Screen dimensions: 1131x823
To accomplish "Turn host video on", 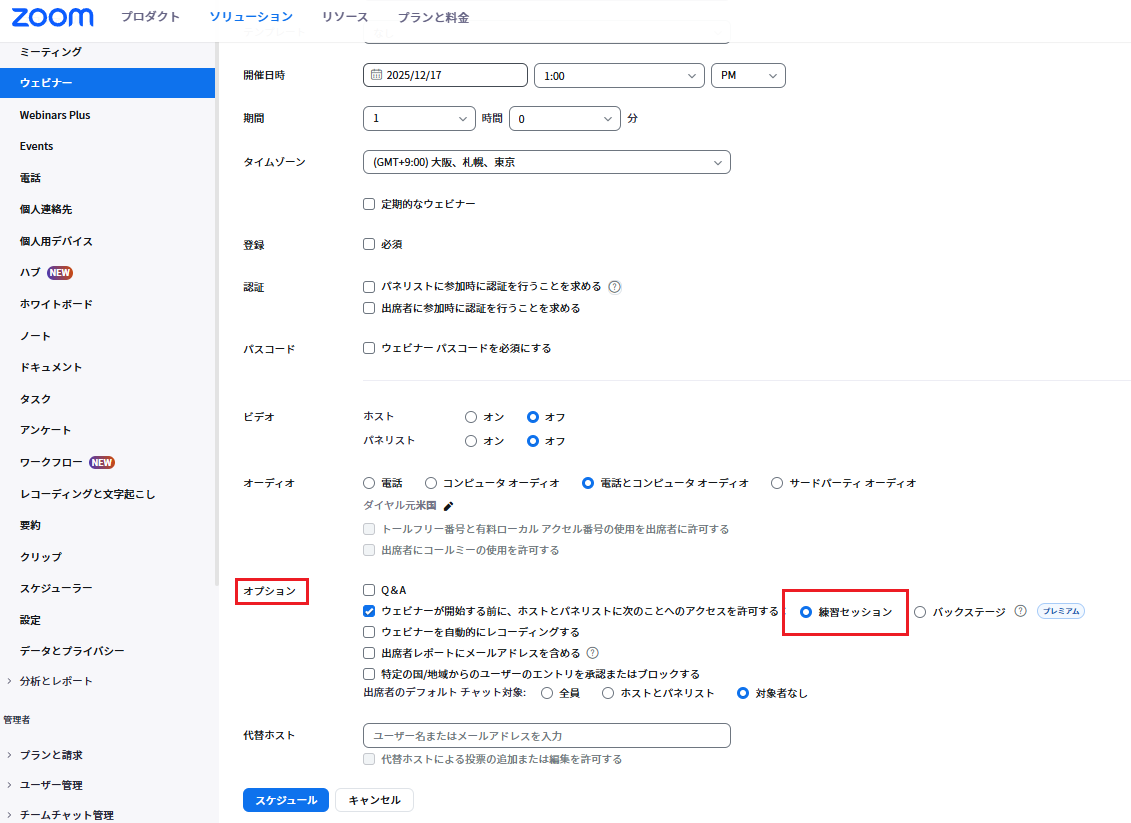I will pyautogui.click(x=471, y=417).
